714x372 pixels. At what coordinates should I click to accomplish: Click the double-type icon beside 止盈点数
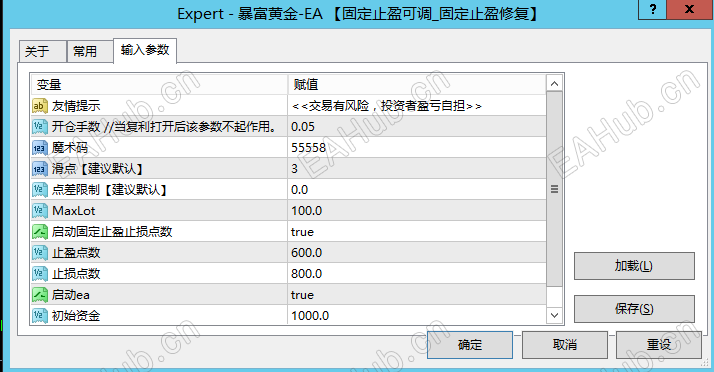click(40, 253)
